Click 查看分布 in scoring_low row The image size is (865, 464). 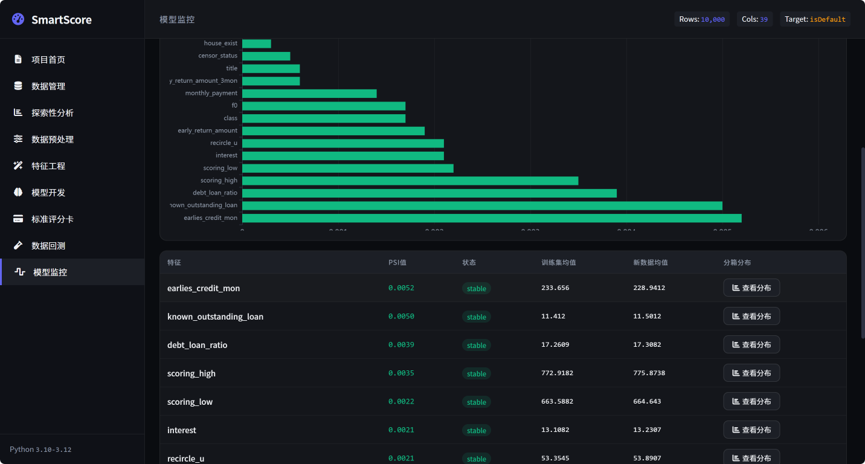click(751, 401)
